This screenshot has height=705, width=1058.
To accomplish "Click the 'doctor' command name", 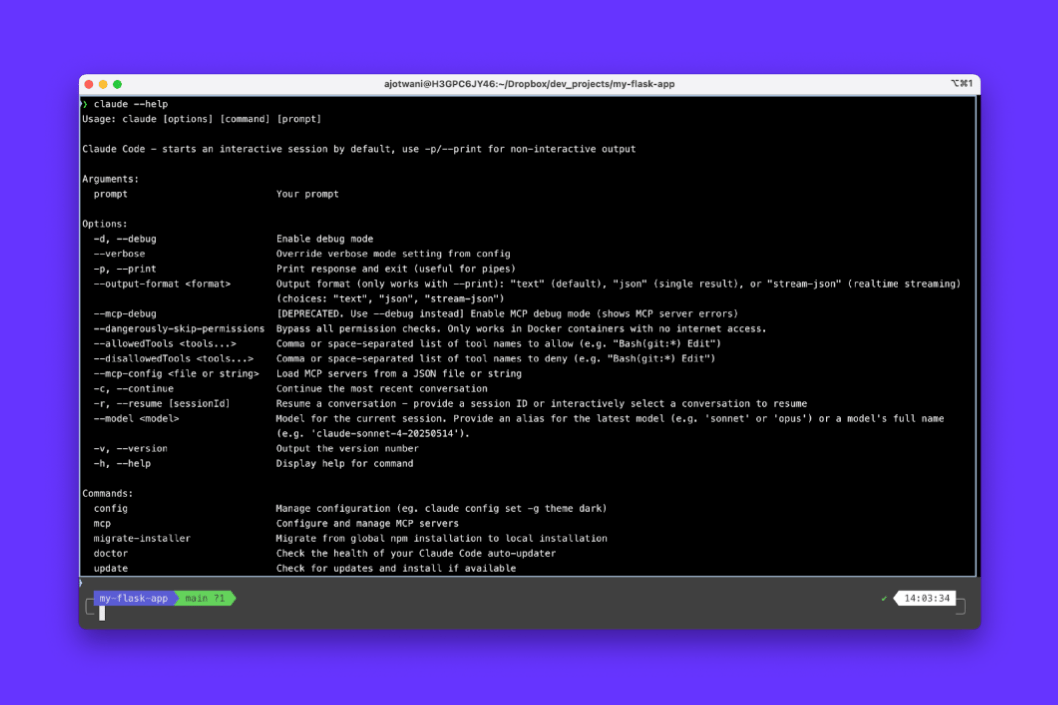I will click(x=111, y=553).
